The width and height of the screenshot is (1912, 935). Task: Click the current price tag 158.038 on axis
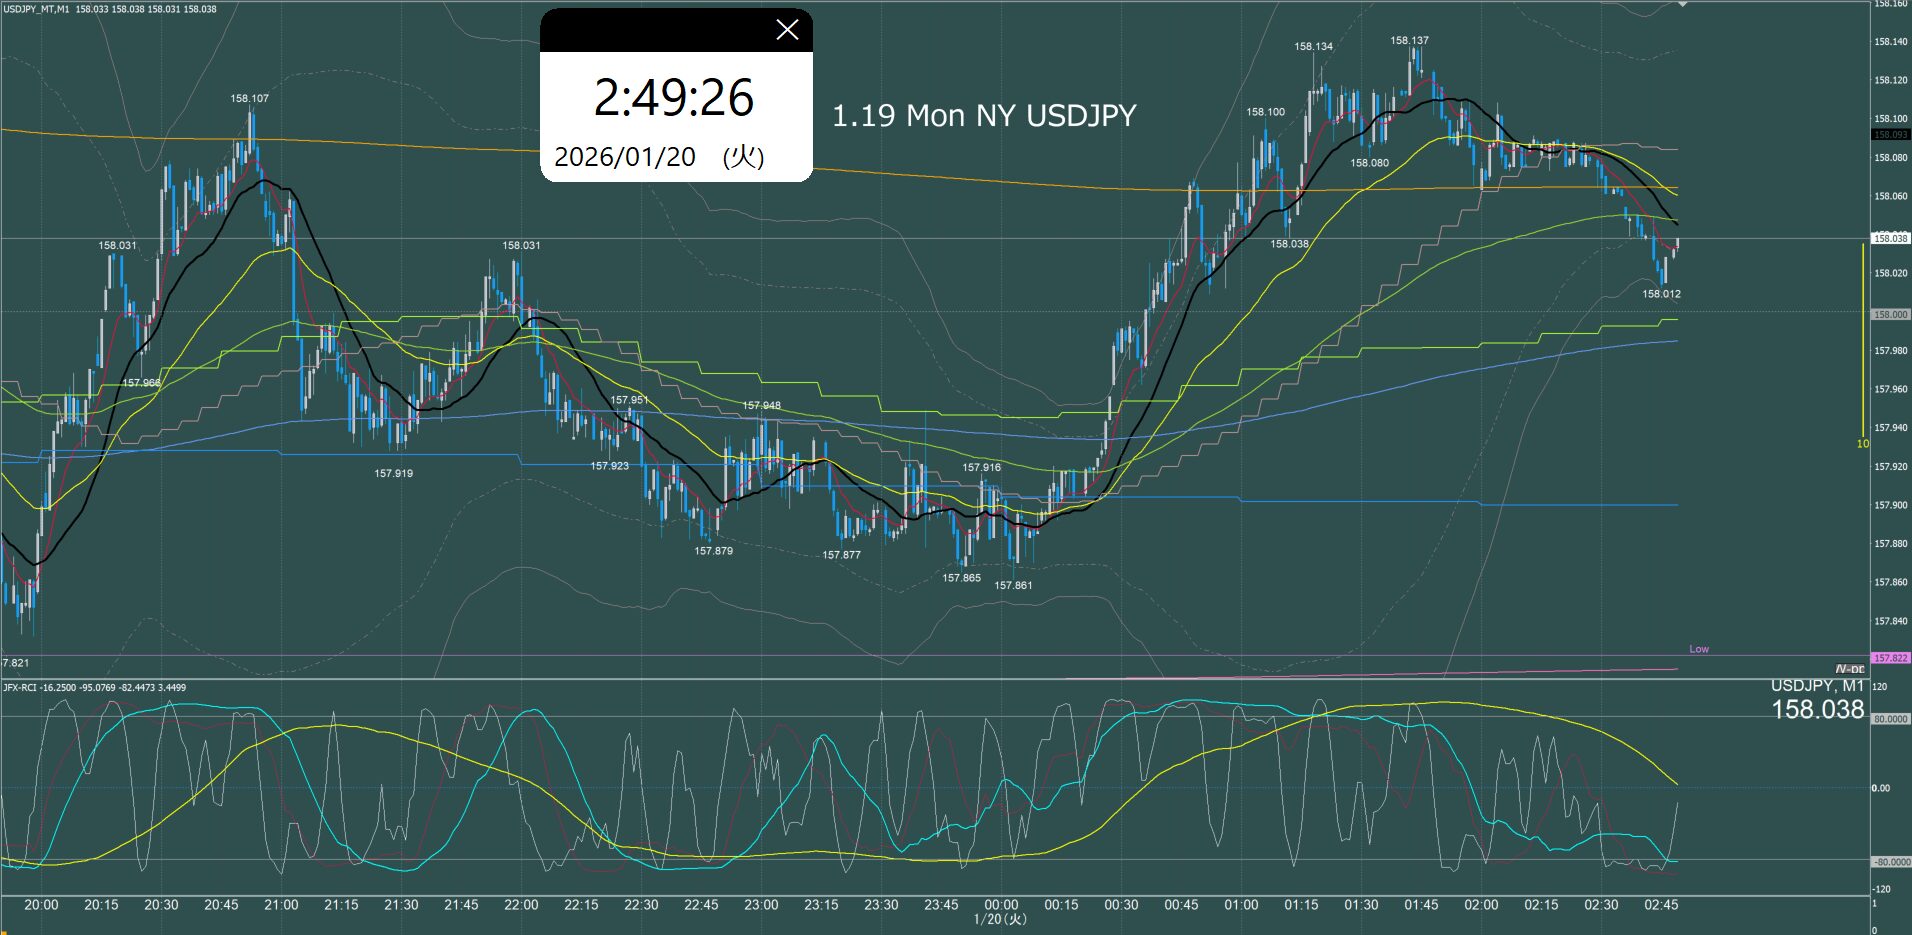click(x=1890, y=238)
